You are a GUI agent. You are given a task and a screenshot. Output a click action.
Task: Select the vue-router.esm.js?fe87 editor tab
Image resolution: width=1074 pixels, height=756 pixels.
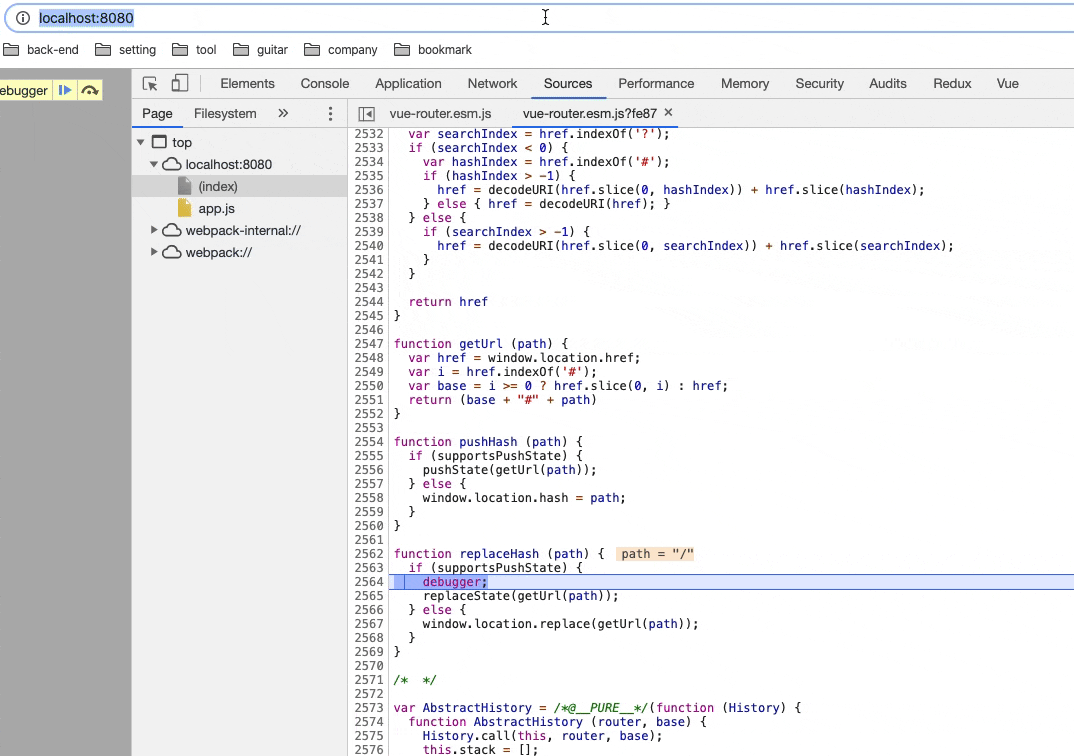590,114
